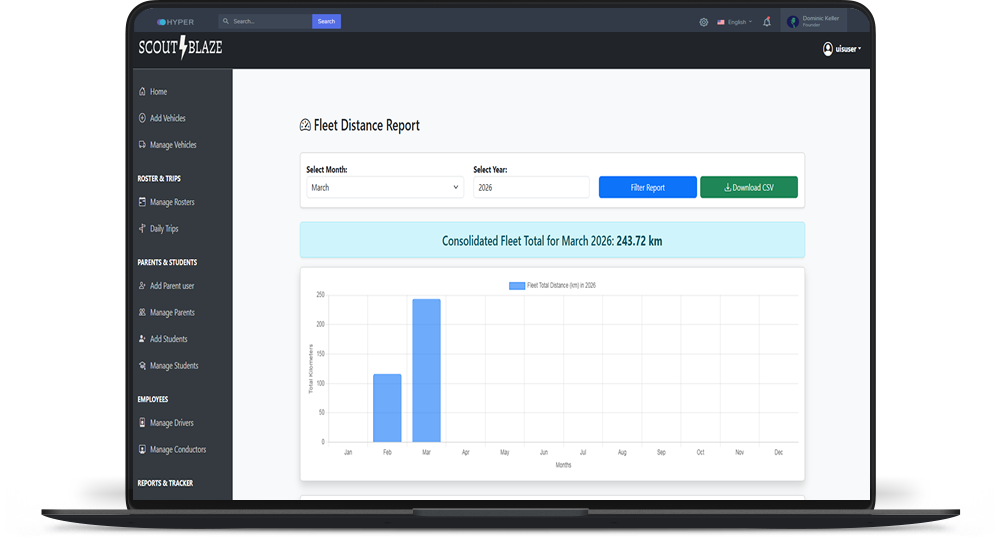Click the Daily Trips signpost icon

(142, 229)
